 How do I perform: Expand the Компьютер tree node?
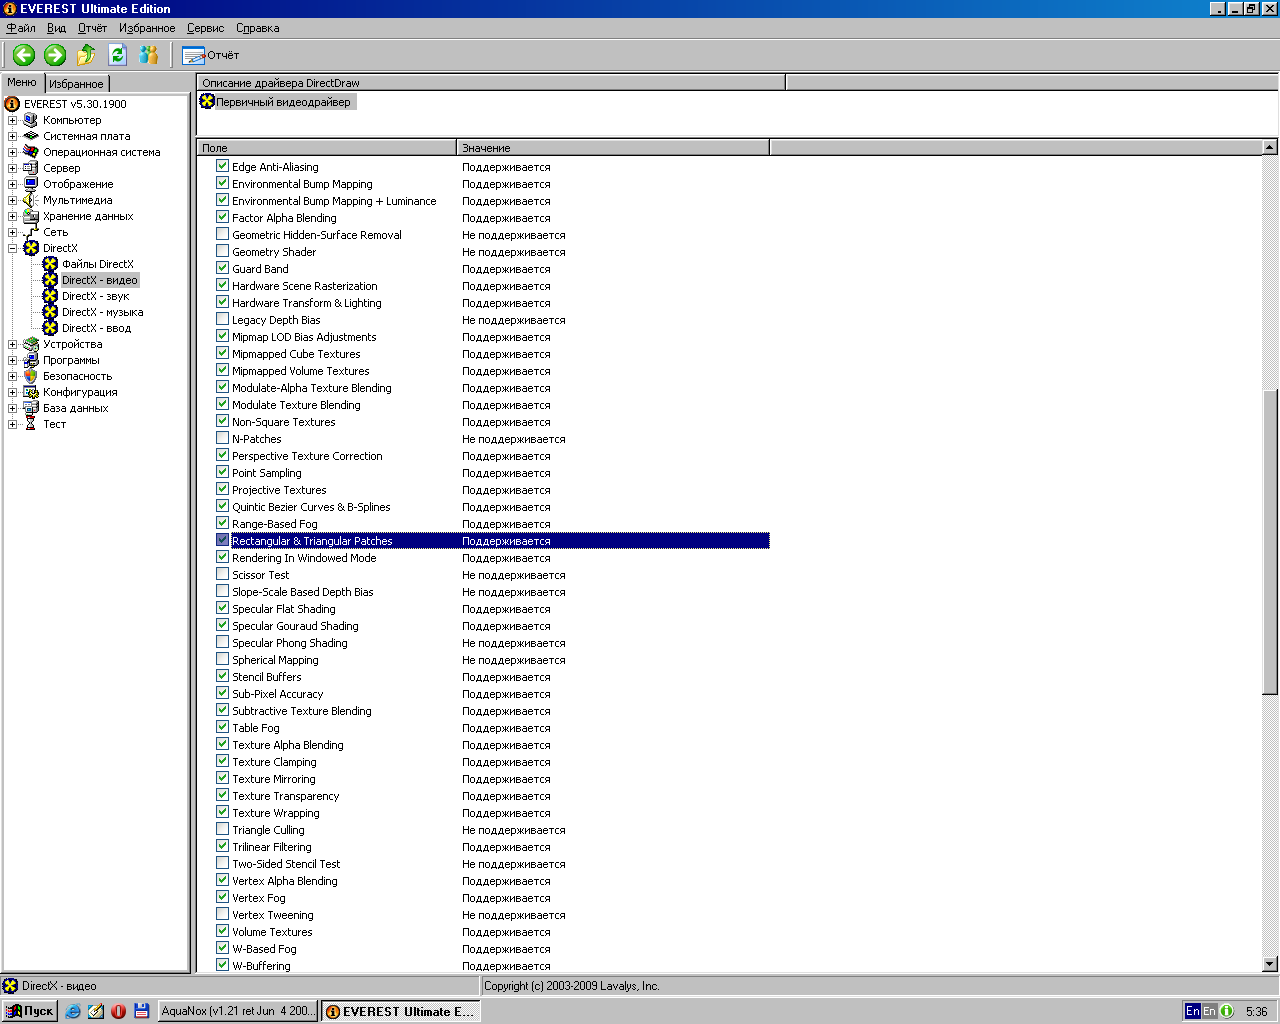pos(13,120)
